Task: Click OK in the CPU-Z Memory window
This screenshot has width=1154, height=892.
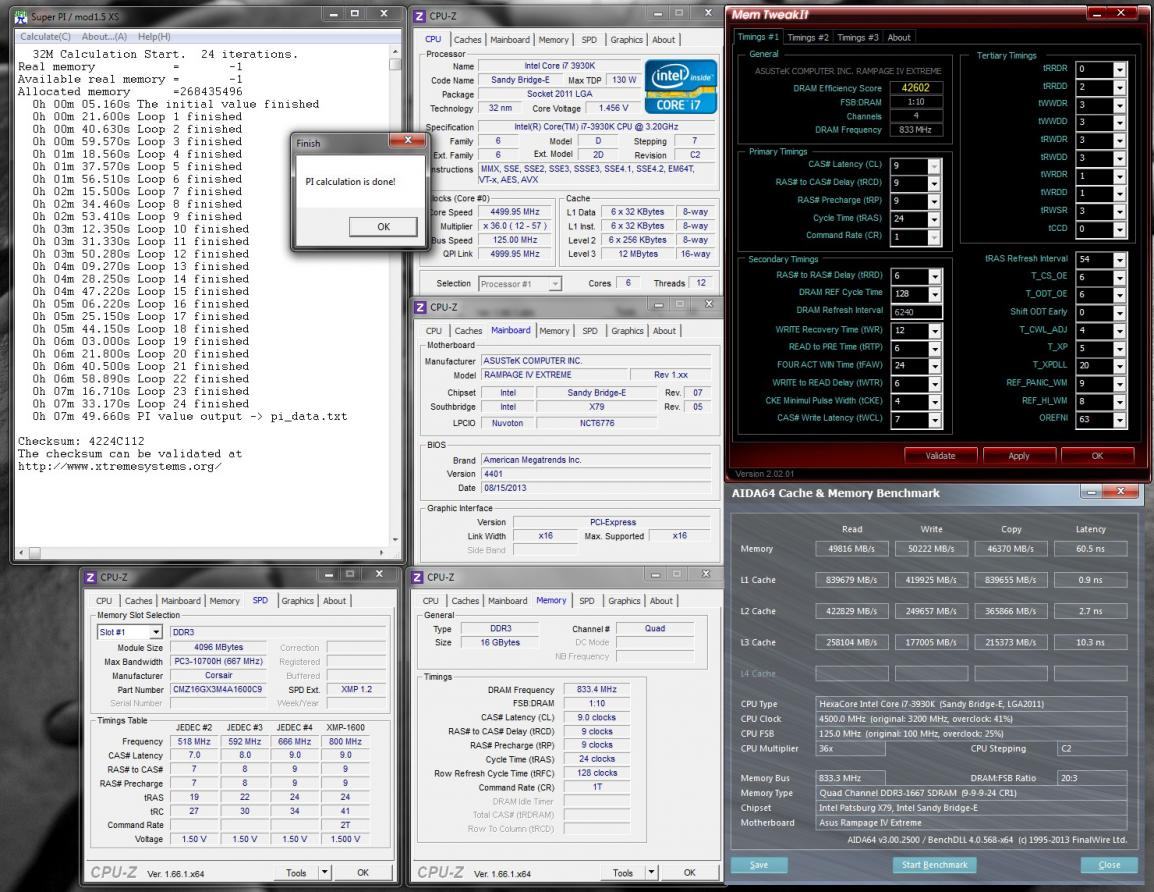Action: click(690, 872)
